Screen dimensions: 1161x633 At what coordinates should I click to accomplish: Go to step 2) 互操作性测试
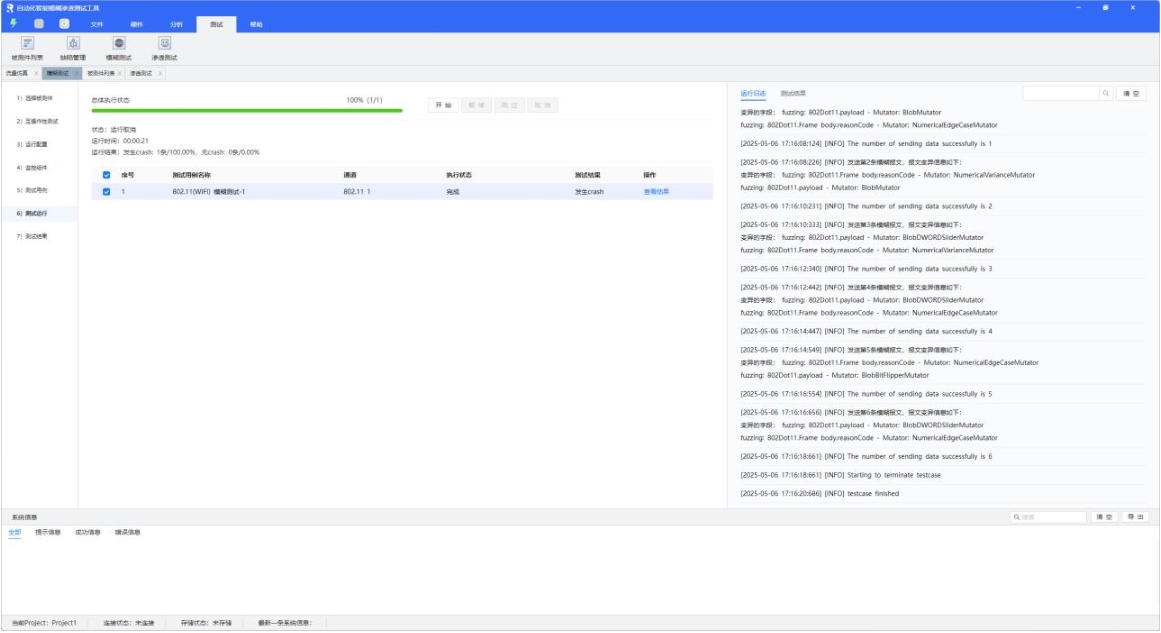pyautogui.click(x=37, y=121)
